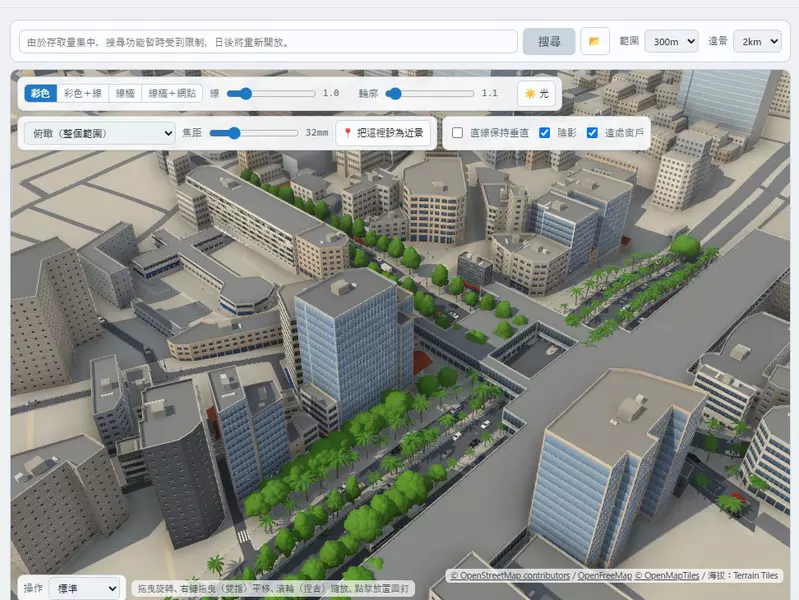The height and width of the screenshot is (600, 799).
Task: Uncheck the 陰影 shadow checkbox
Action: coord(544,133)
